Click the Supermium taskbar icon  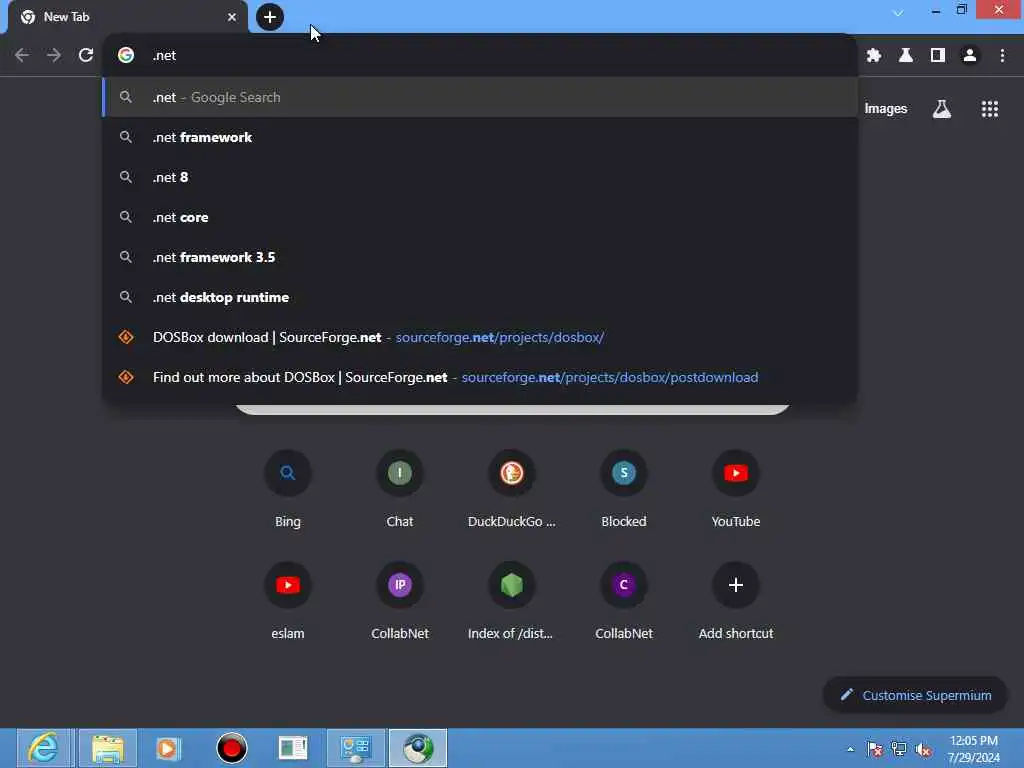pyautogui.click(x=418, y=748)
